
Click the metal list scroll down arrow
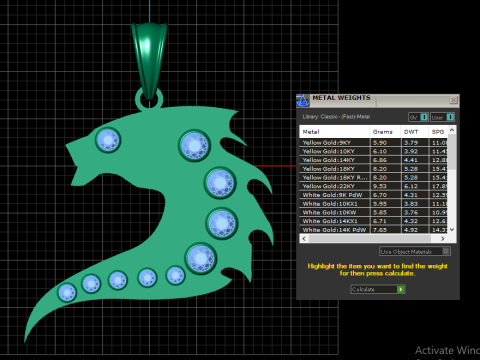click(x=452, y=229)
